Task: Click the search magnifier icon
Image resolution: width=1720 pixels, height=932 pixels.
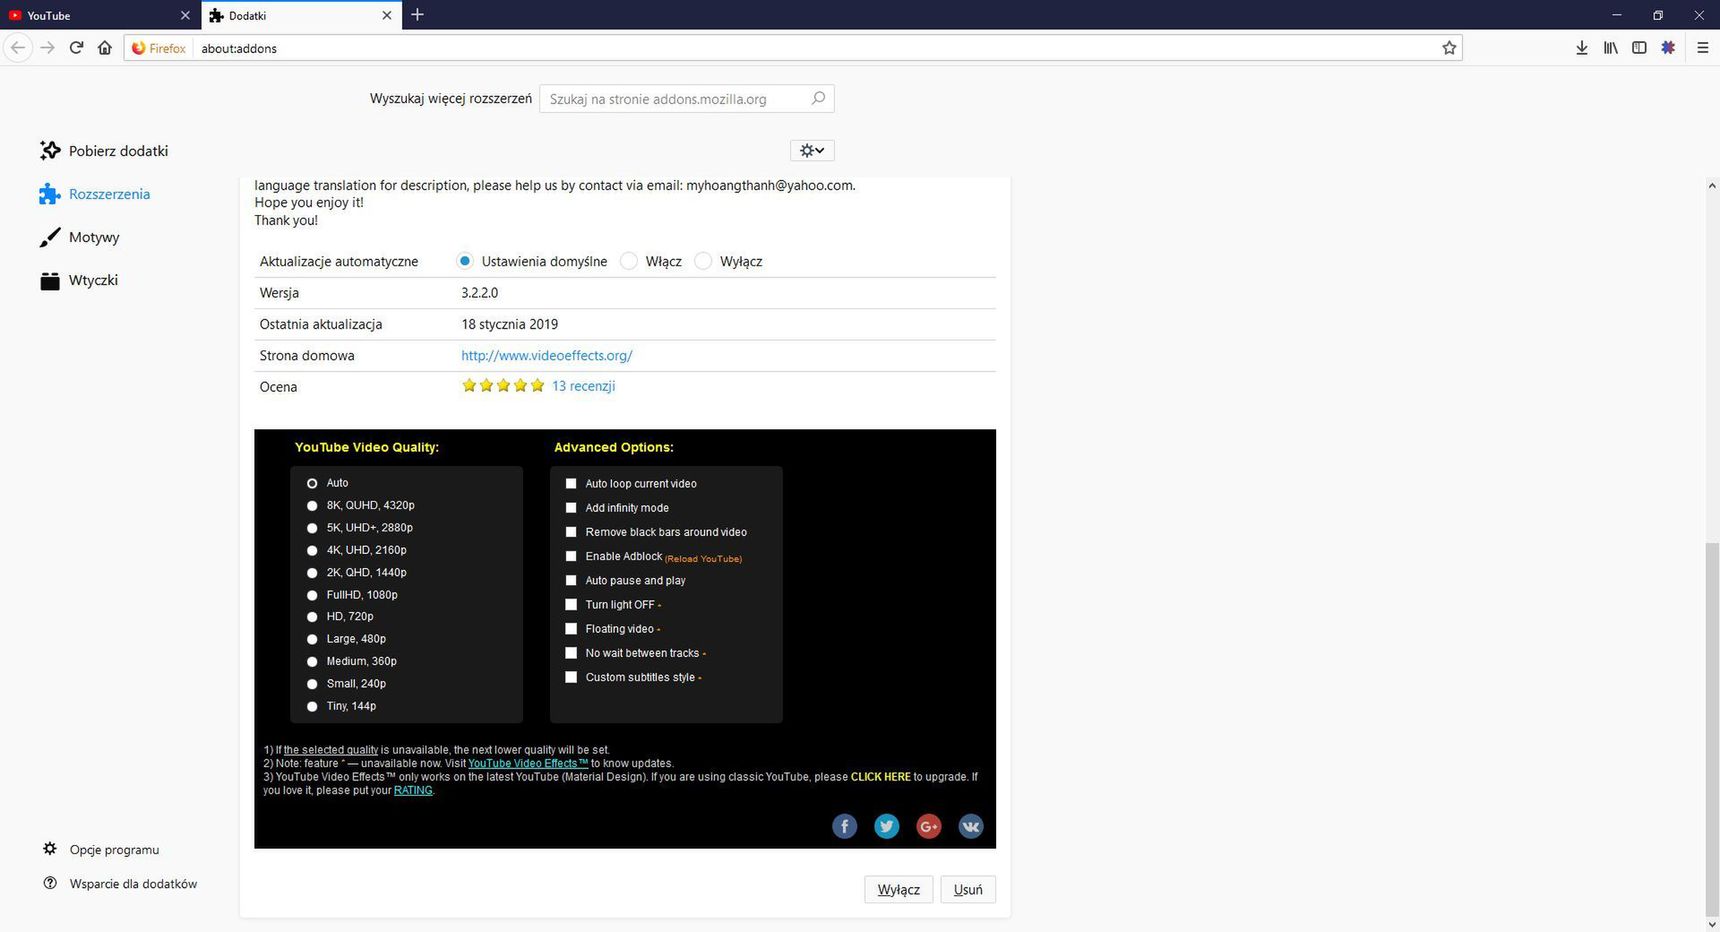Action: coord(818,98)
